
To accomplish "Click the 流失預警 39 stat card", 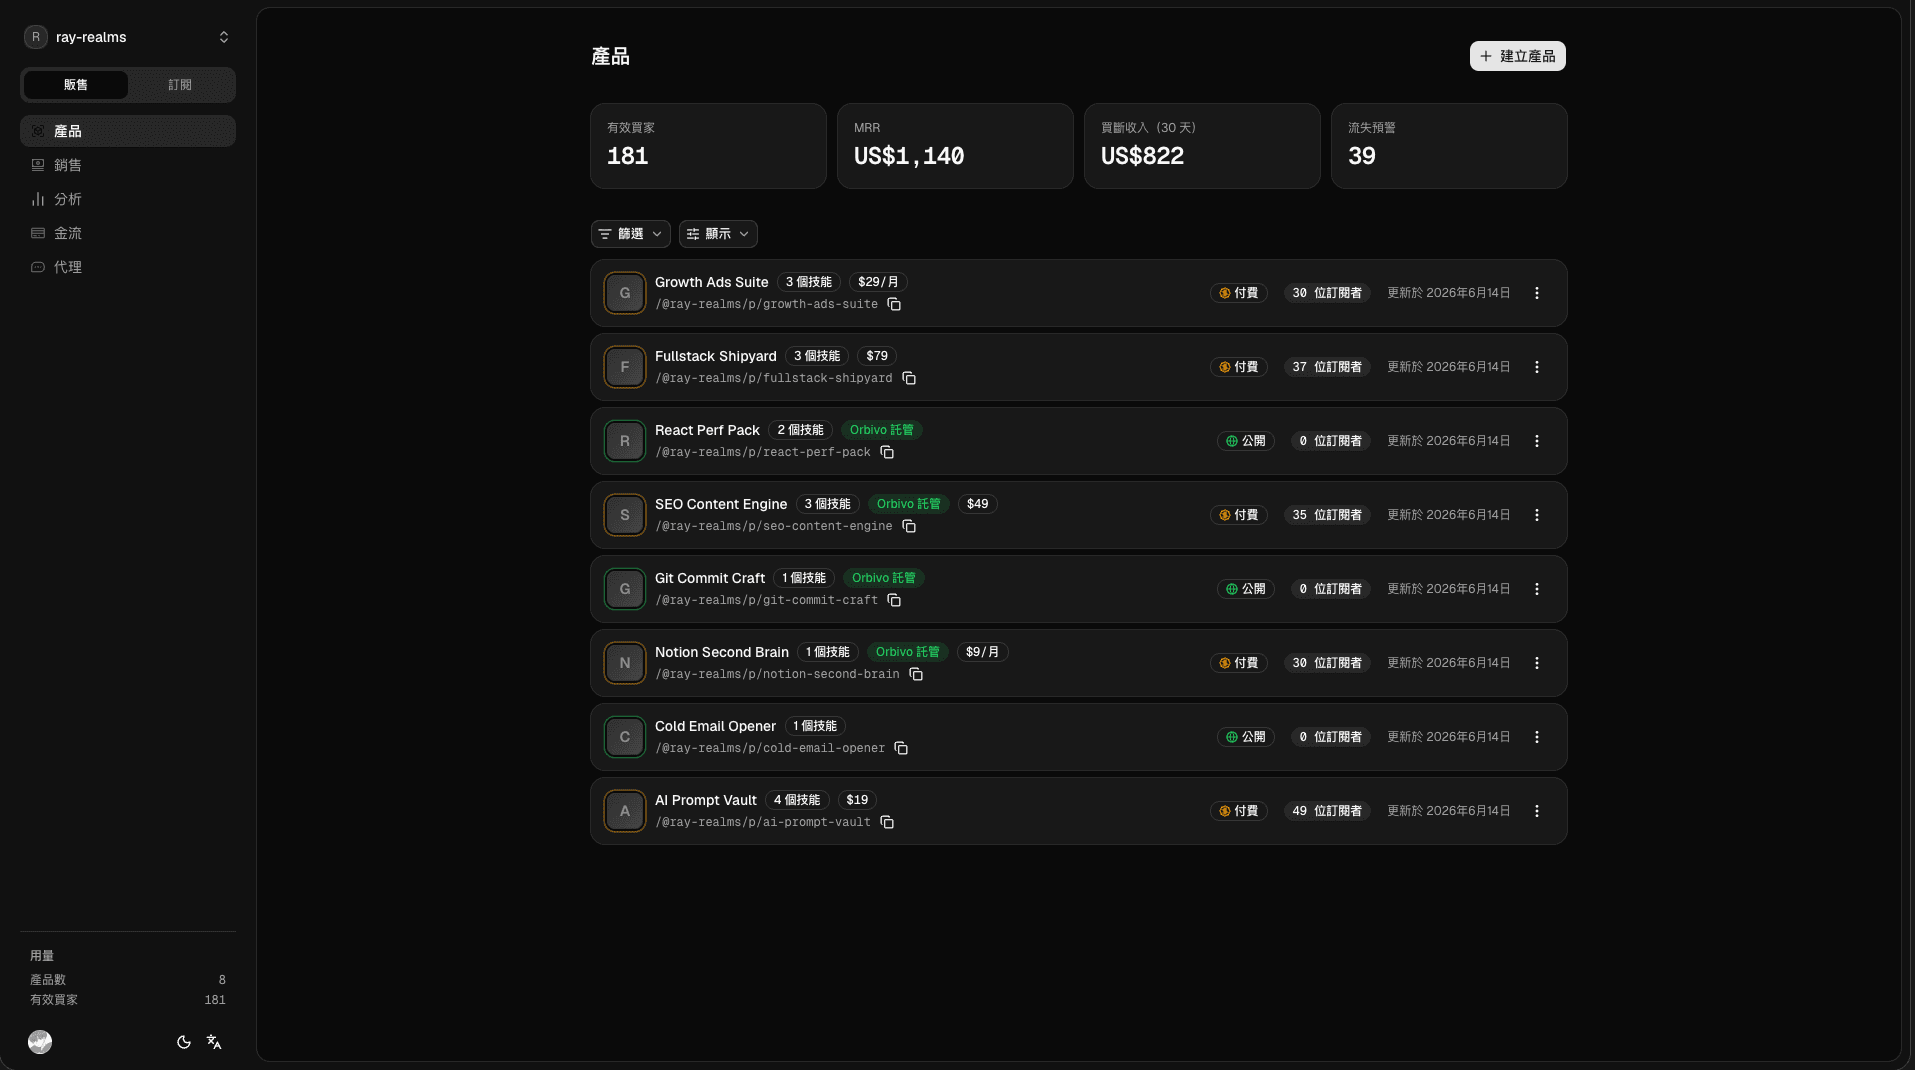I will point(1449,146).
